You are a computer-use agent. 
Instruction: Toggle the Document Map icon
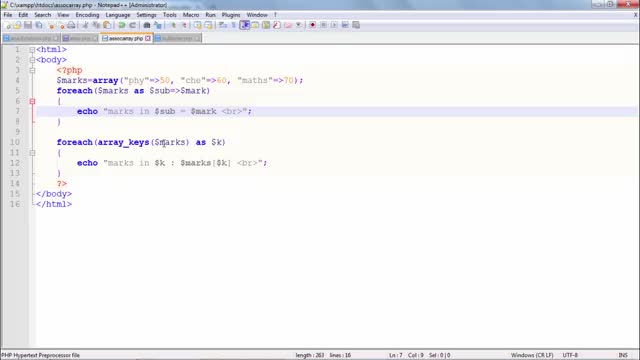(266, 25)
